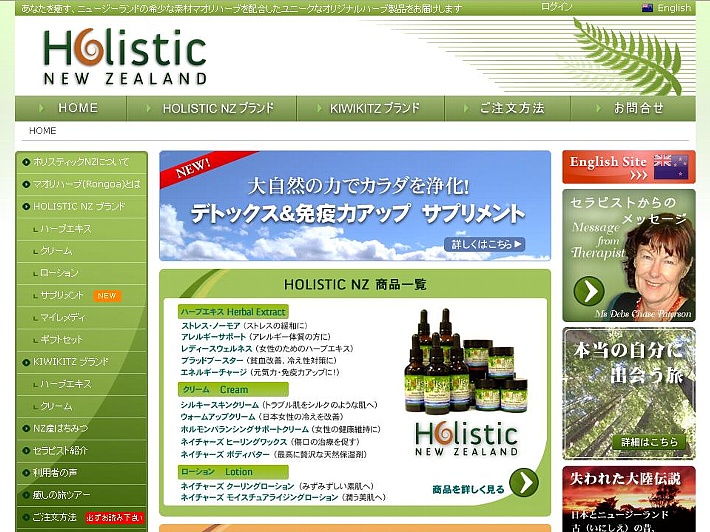Viewport: 710px width, 532px height.
Task: Open ホリスティックNZについて in sidebar
Action: pyautogui.click(x=82, y=162)
